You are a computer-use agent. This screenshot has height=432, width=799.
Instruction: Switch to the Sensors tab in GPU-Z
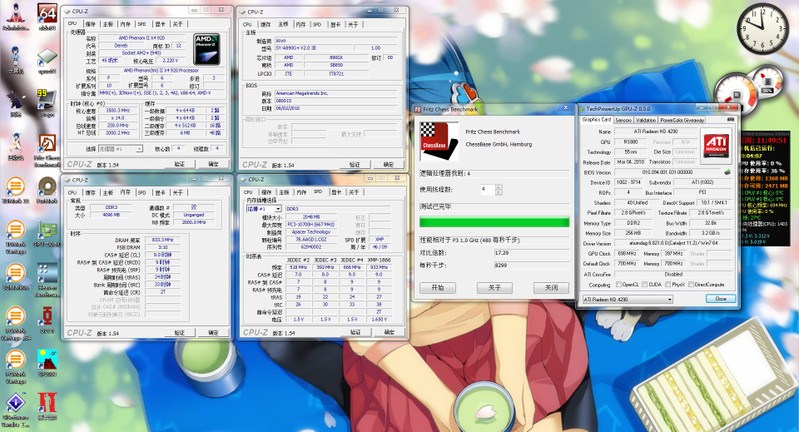coord(623,120)
